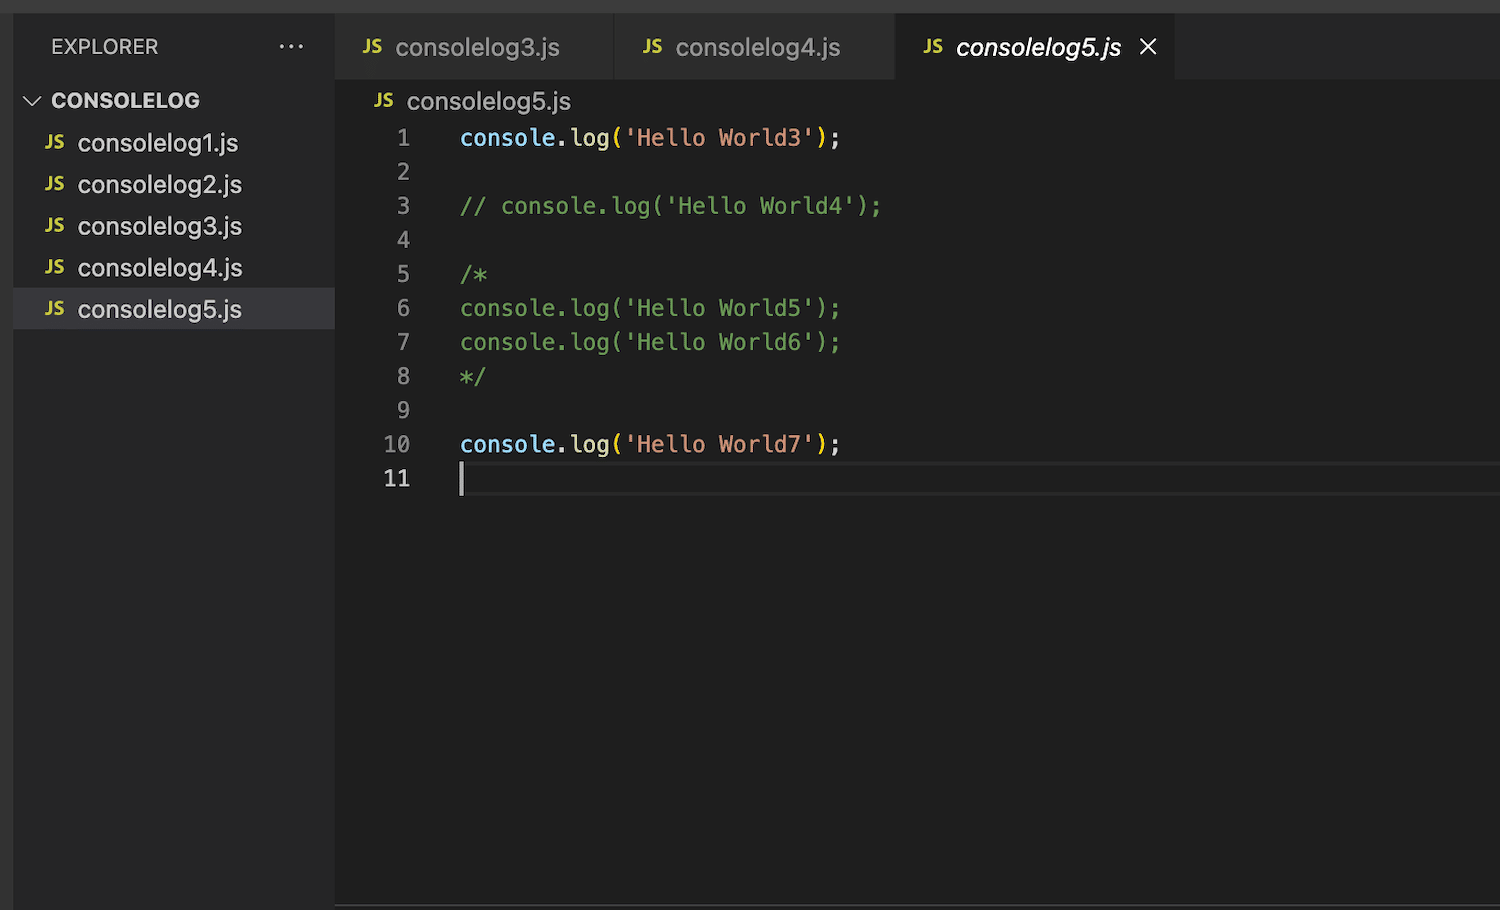Image resolution: width=1500 pixels, height=910 pixels.
Task: Click the JS icon beside consolelog2.js
Action: (x=55, y=184)
